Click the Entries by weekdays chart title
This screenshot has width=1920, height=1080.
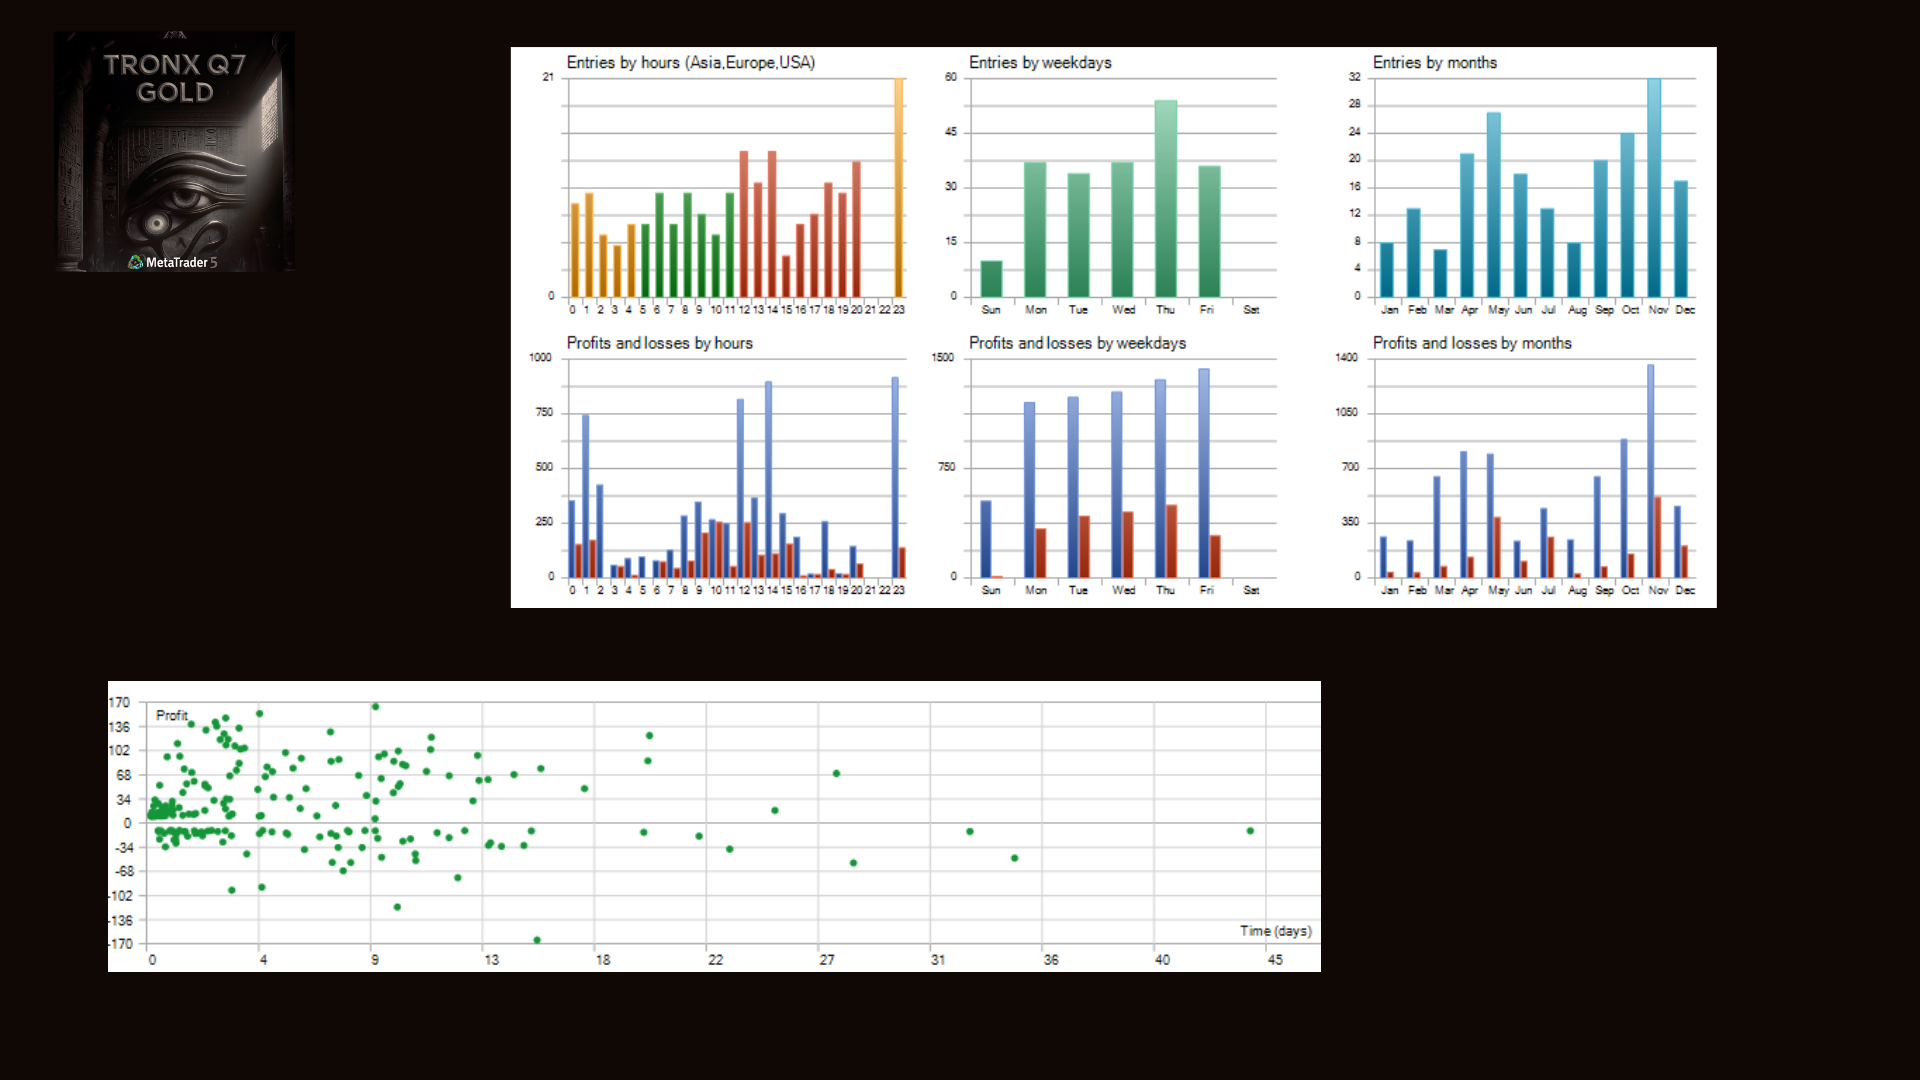tap(1039, 62)
